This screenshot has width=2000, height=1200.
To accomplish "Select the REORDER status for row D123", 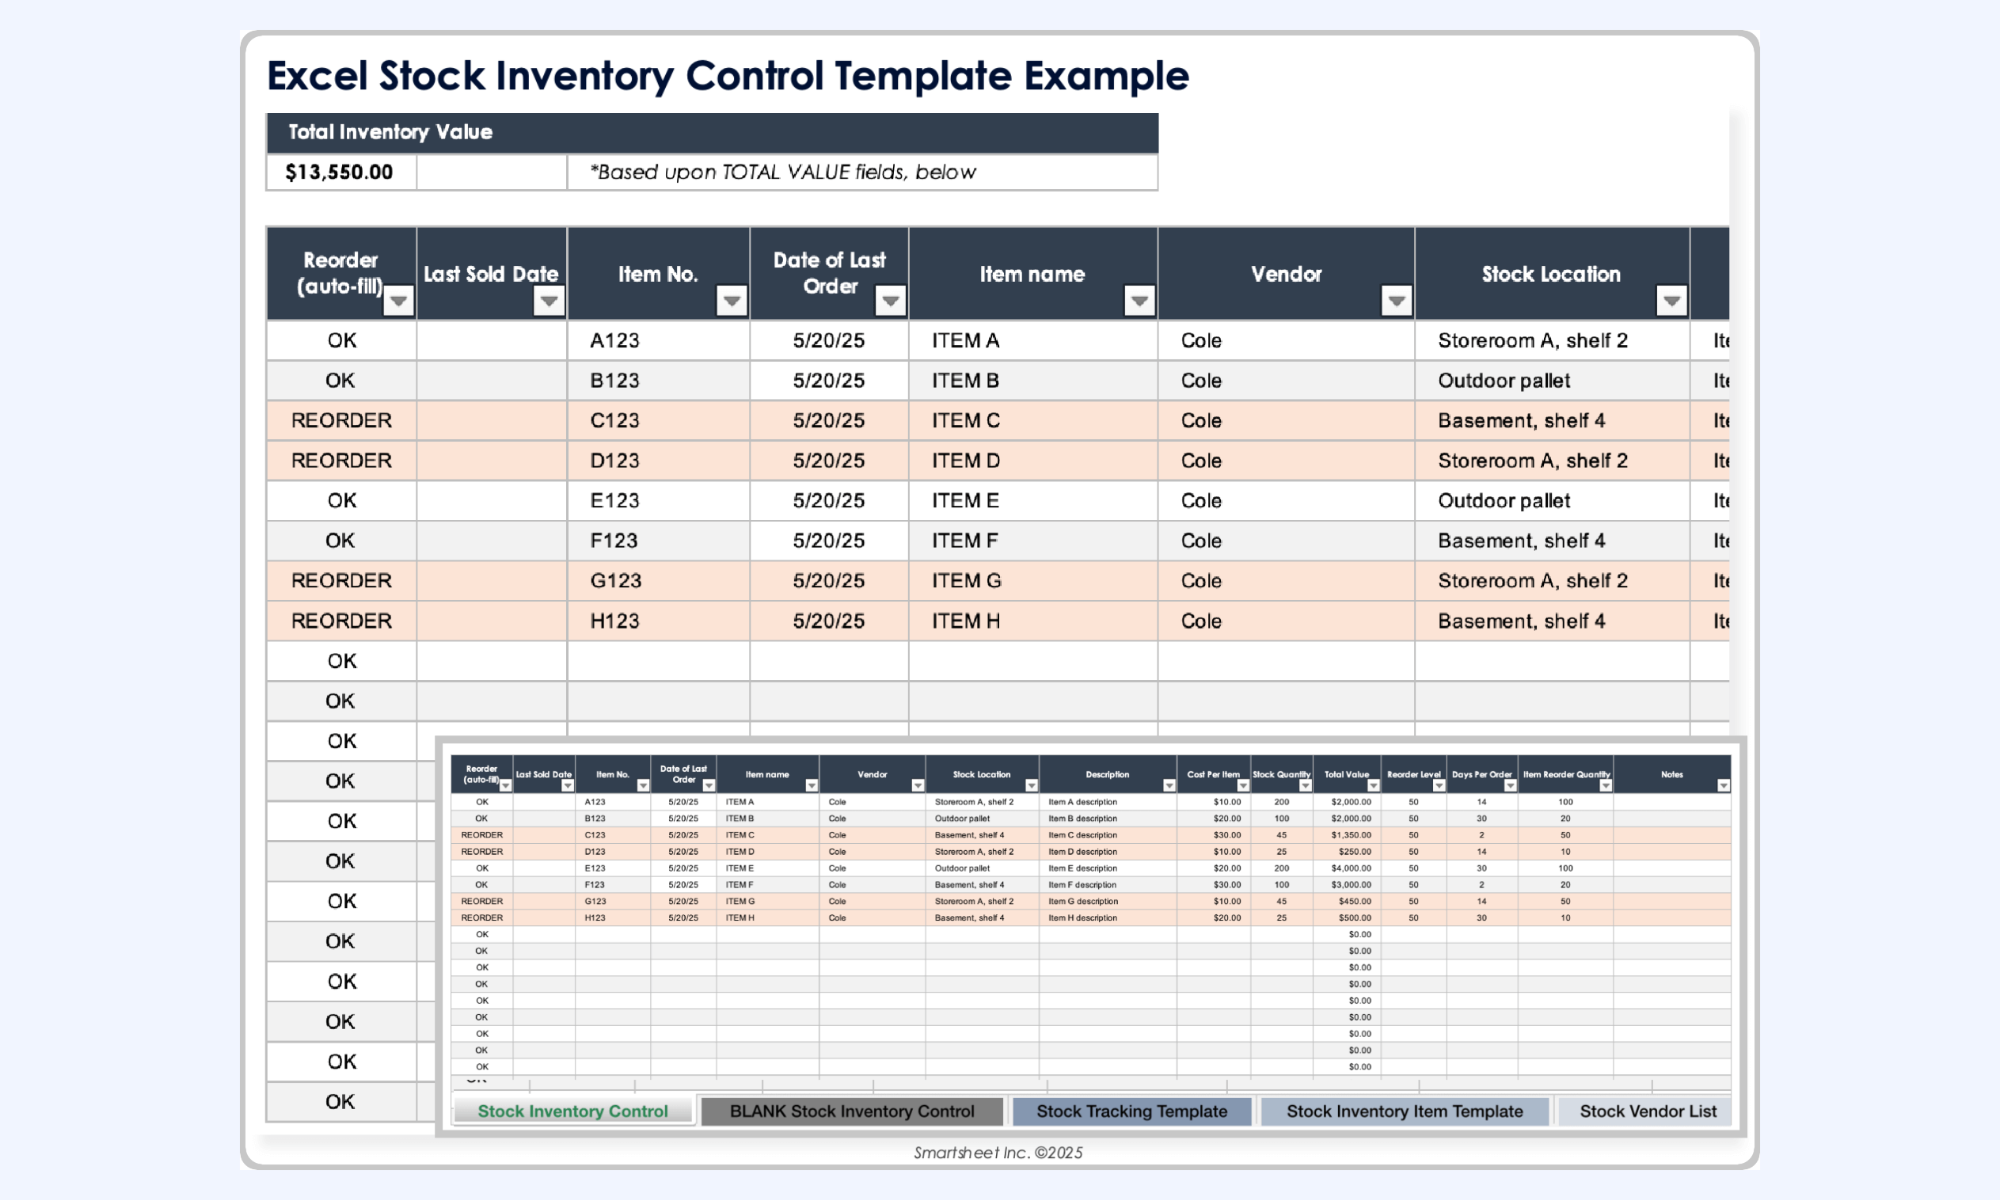I will click(341, 460).
